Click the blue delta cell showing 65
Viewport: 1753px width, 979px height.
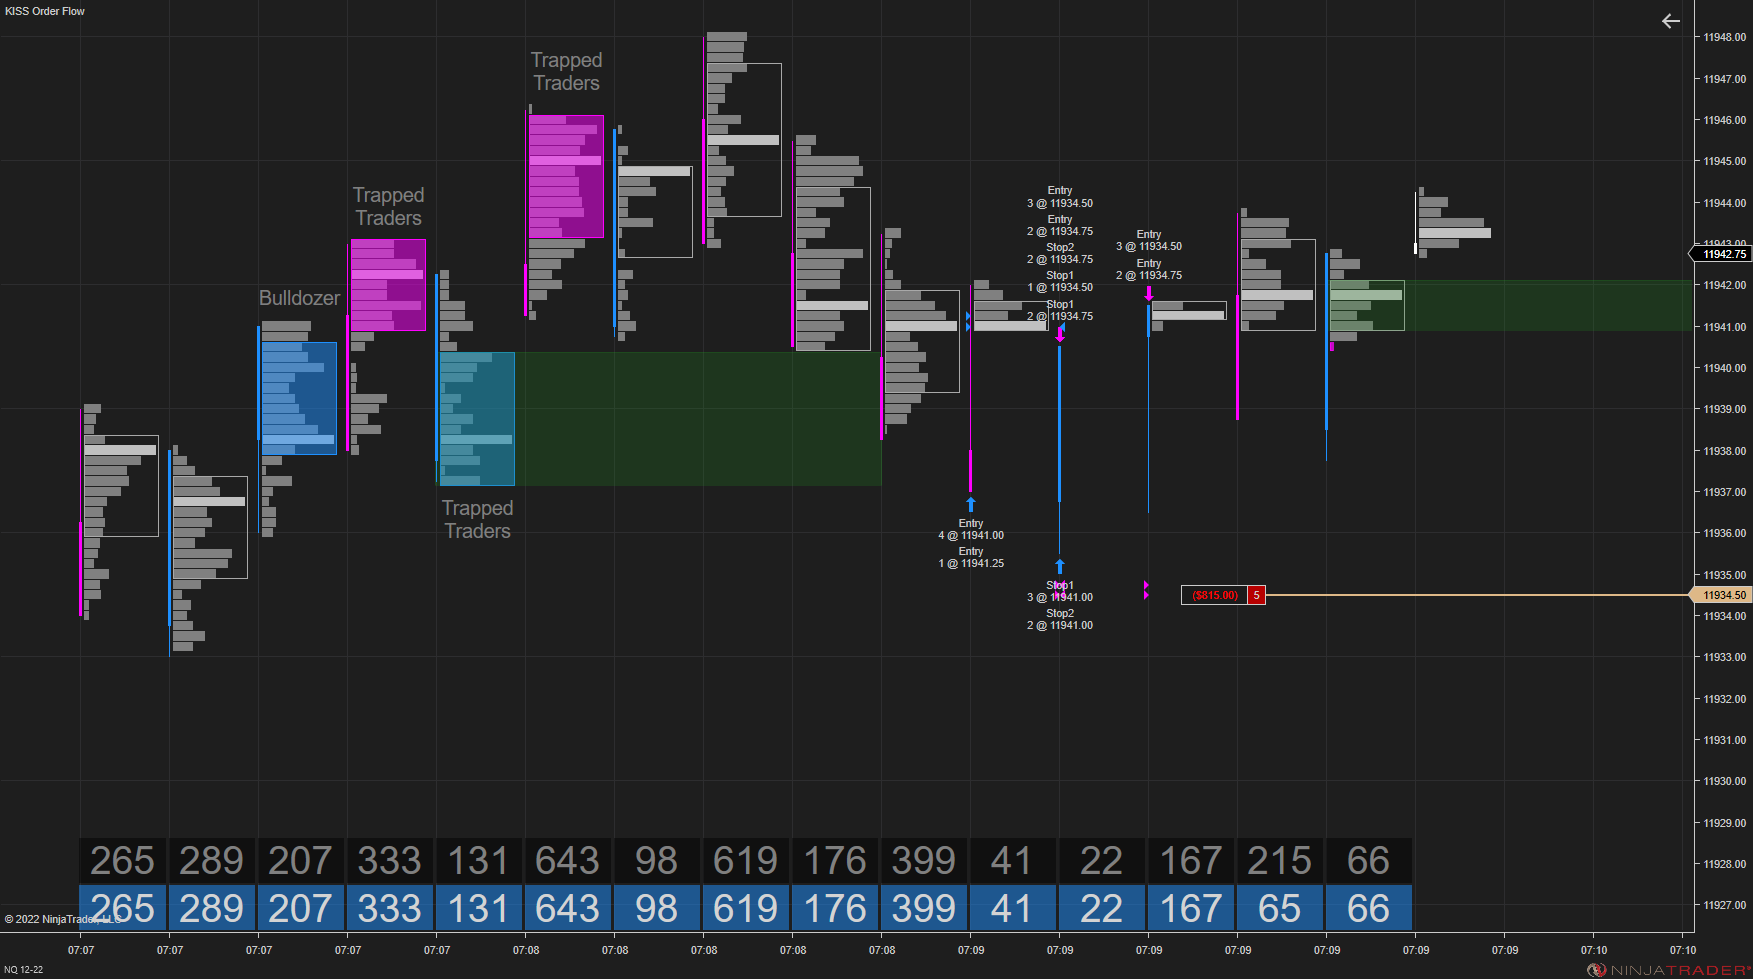pyautogui.click(x=1279, y=908)
